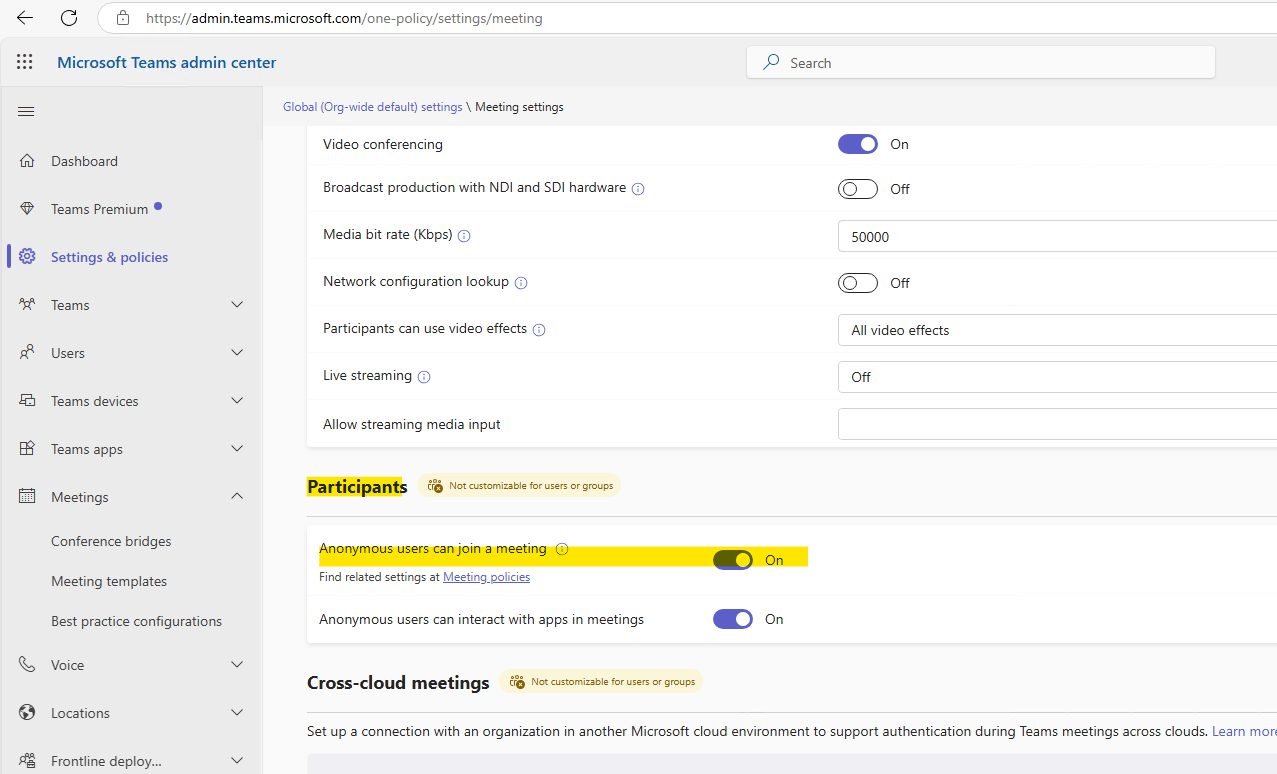Open the Meeting policies link

[486, 577]
